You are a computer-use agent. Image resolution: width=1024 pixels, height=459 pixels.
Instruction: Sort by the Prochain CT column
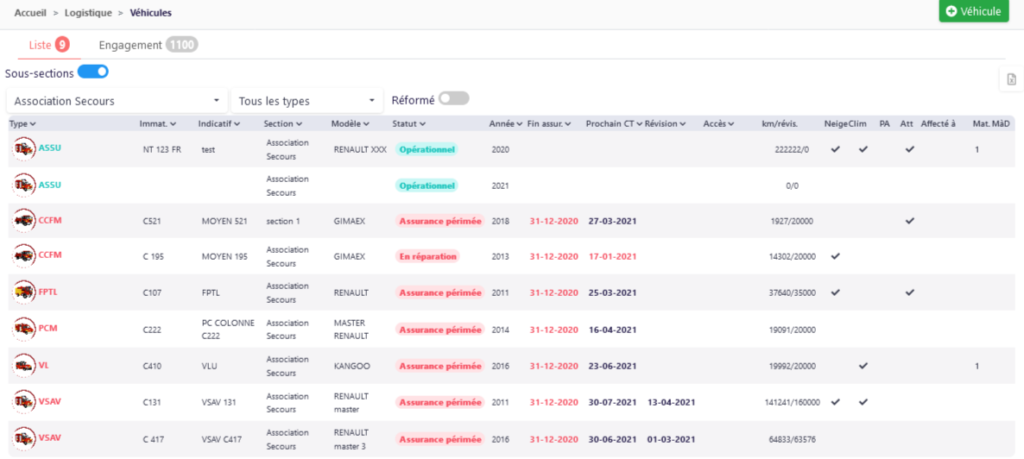coord(615,123)
